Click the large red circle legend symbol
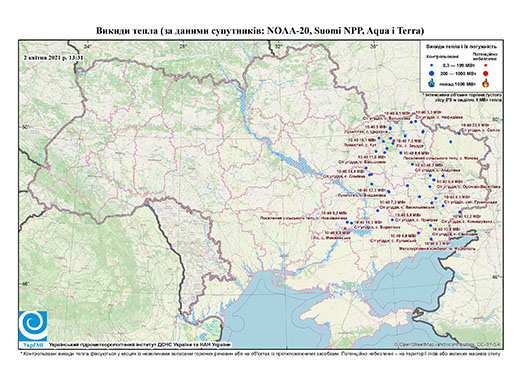 tap(486, 73)
